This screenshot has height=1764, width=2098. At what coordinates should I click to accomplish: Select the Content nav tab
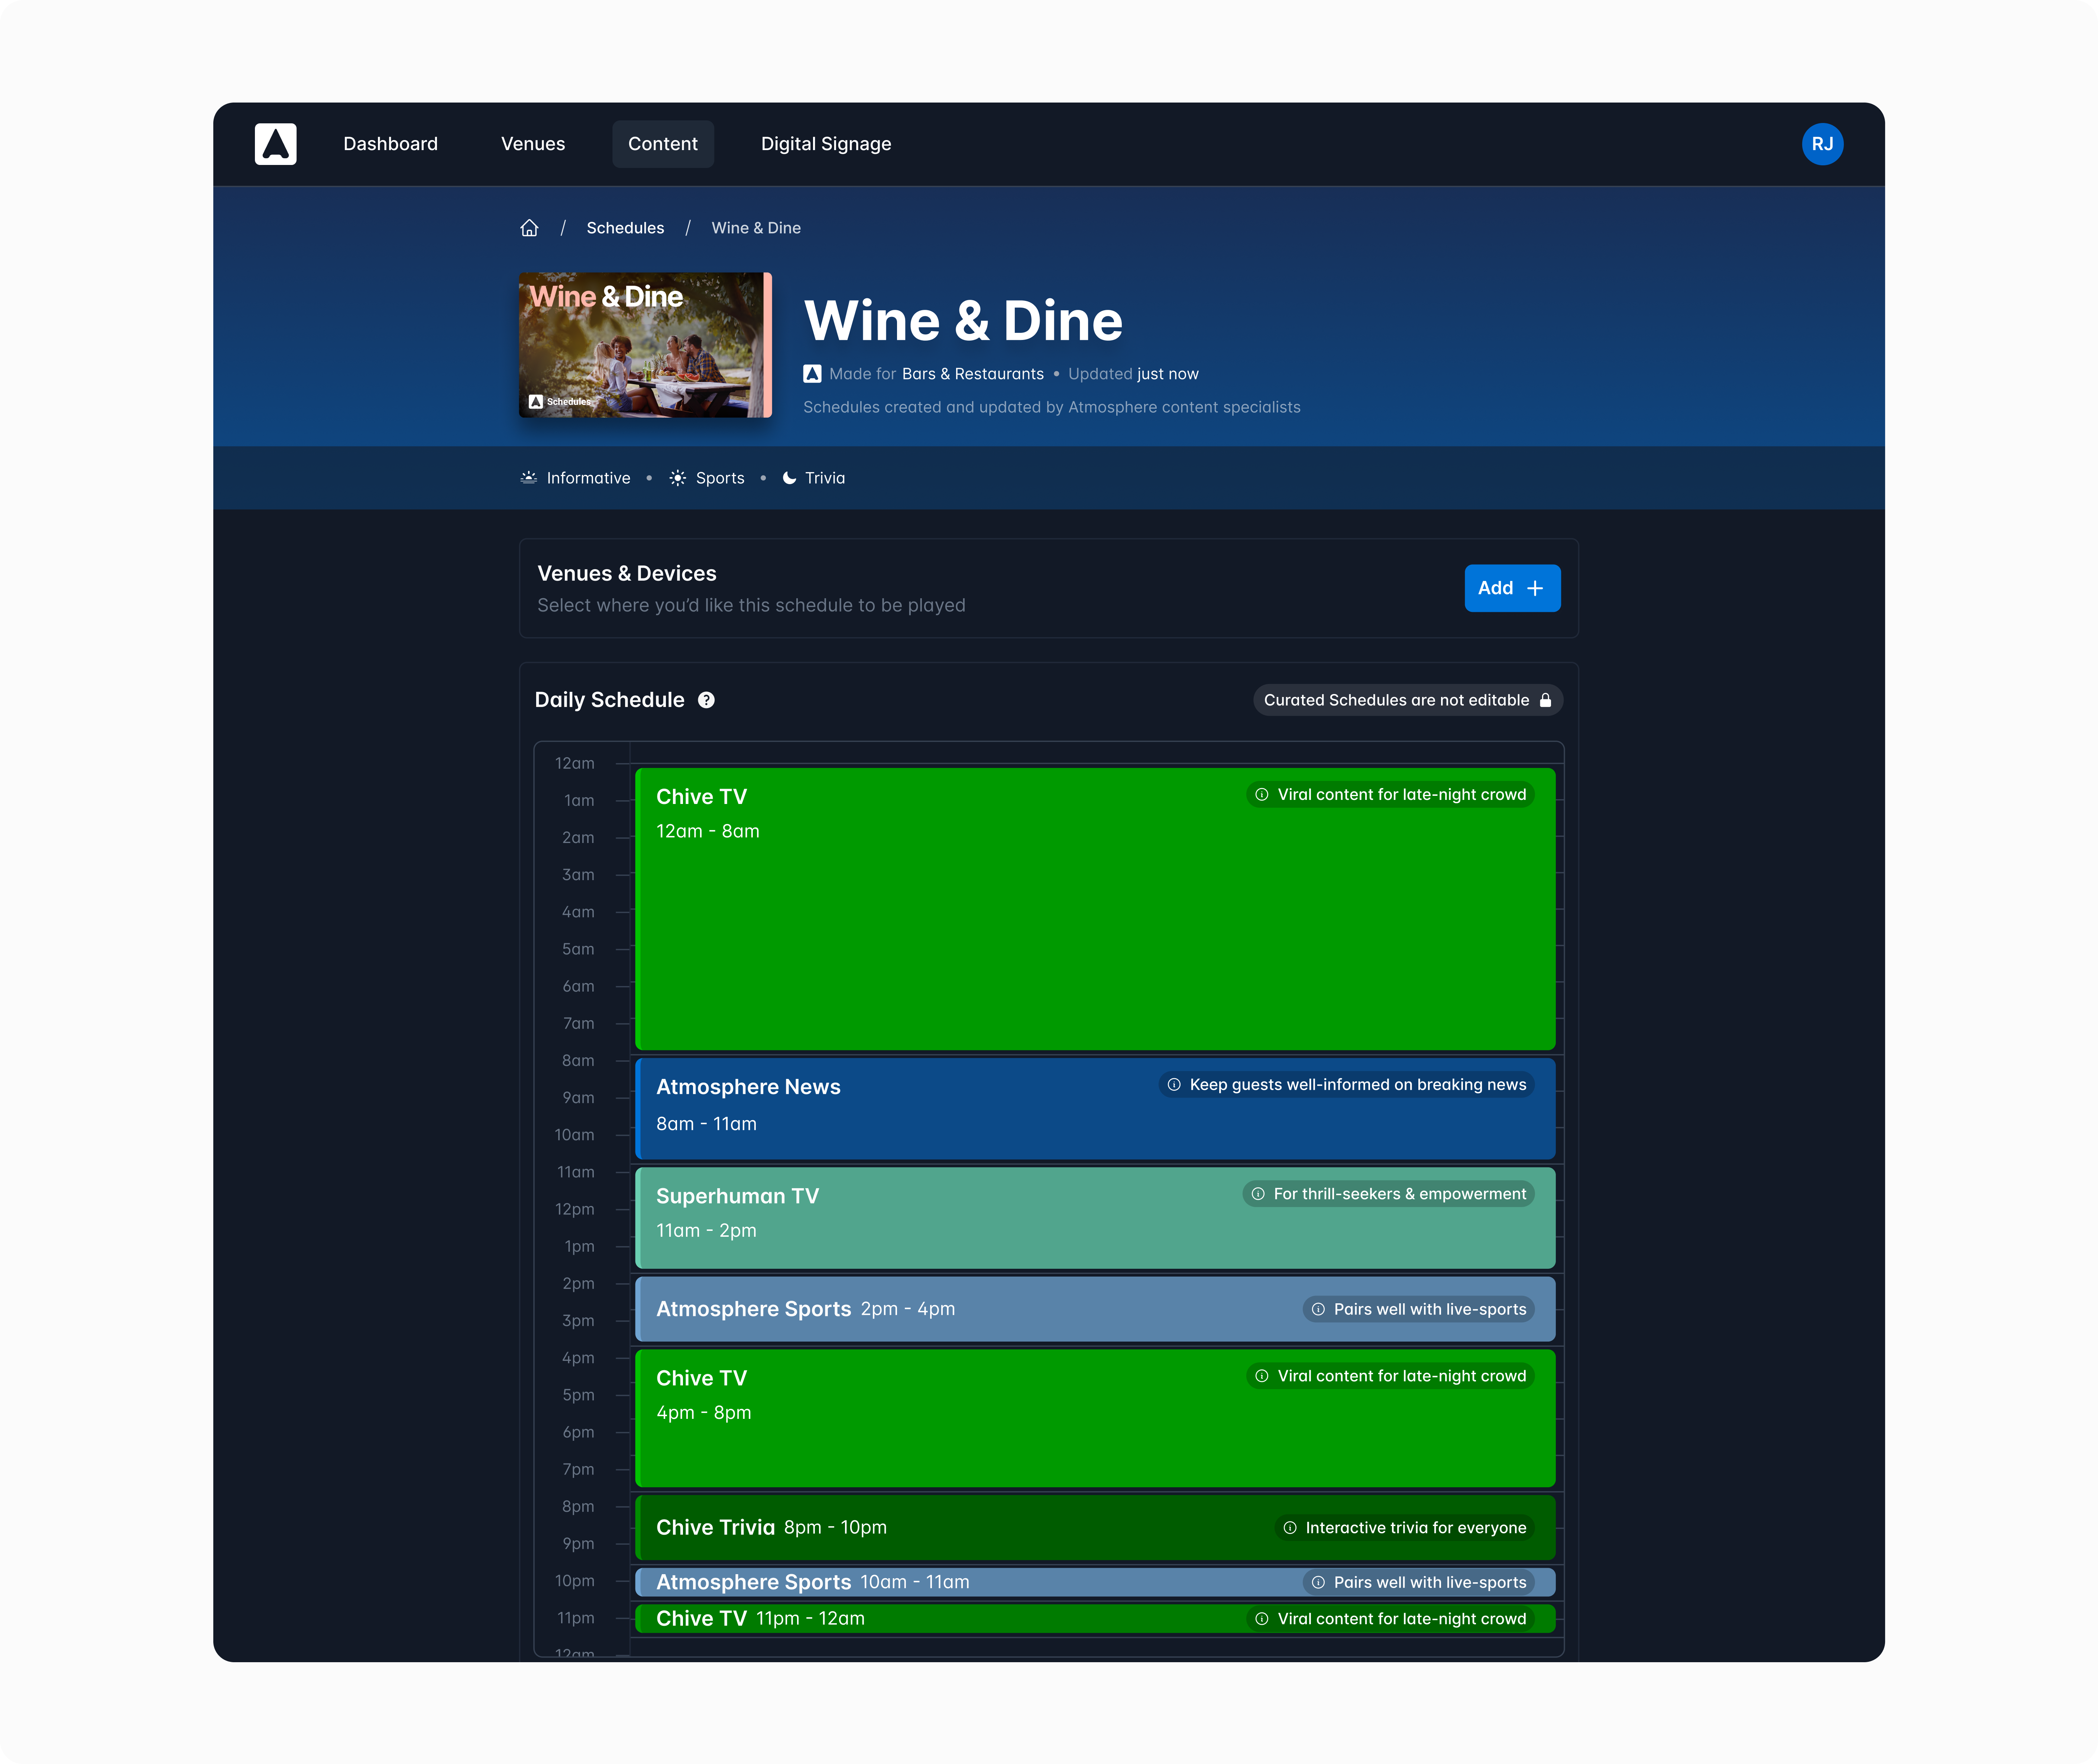[x=663, y=144]
